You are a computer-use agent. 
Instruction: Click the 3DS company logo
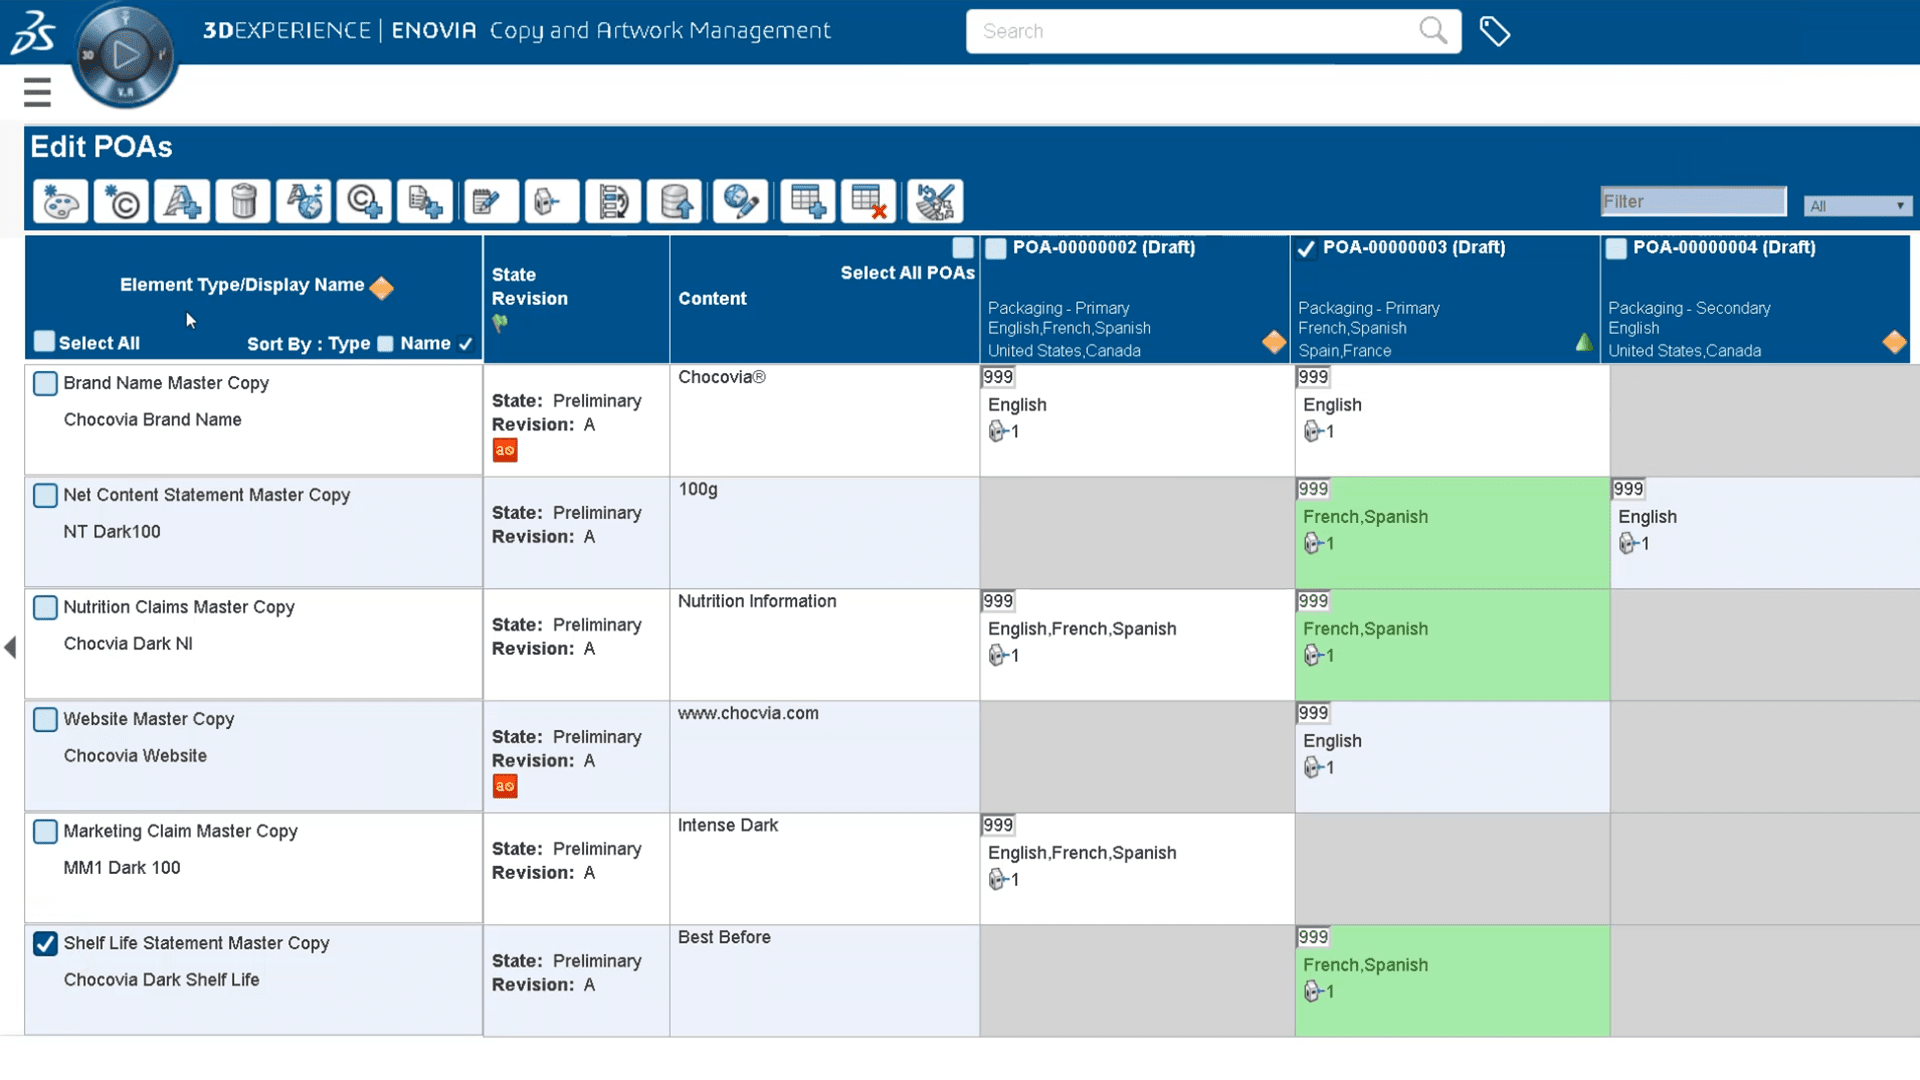(33, 32)
